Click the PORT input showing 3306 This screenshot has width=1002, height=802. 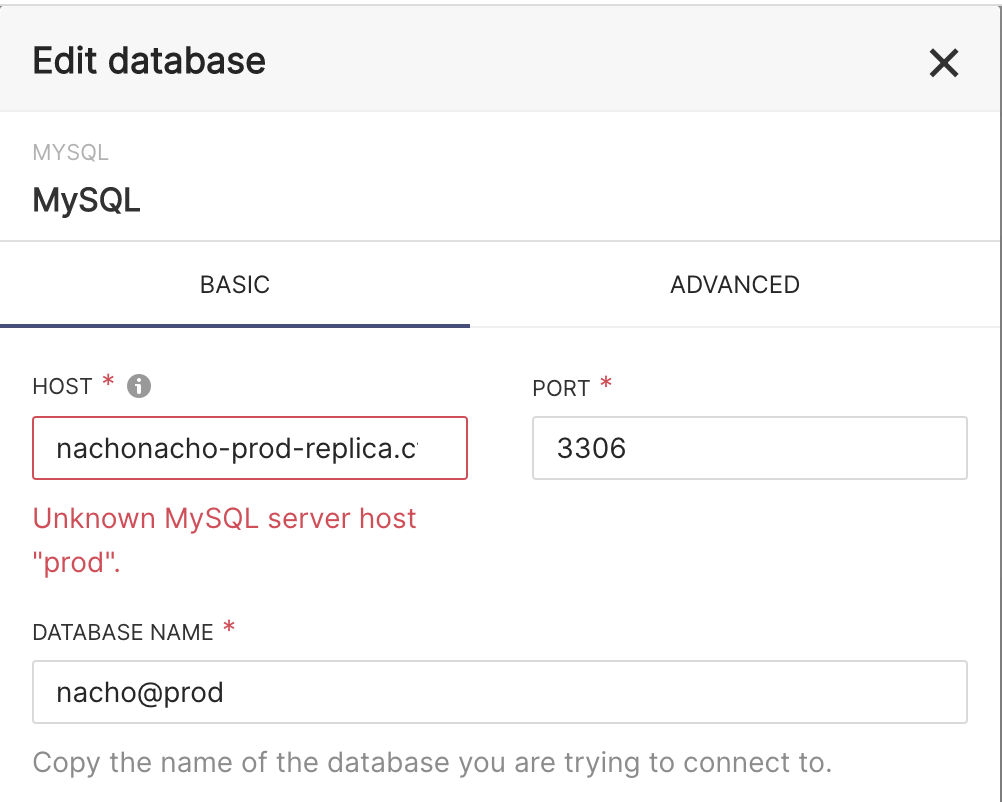pos(749,448)
